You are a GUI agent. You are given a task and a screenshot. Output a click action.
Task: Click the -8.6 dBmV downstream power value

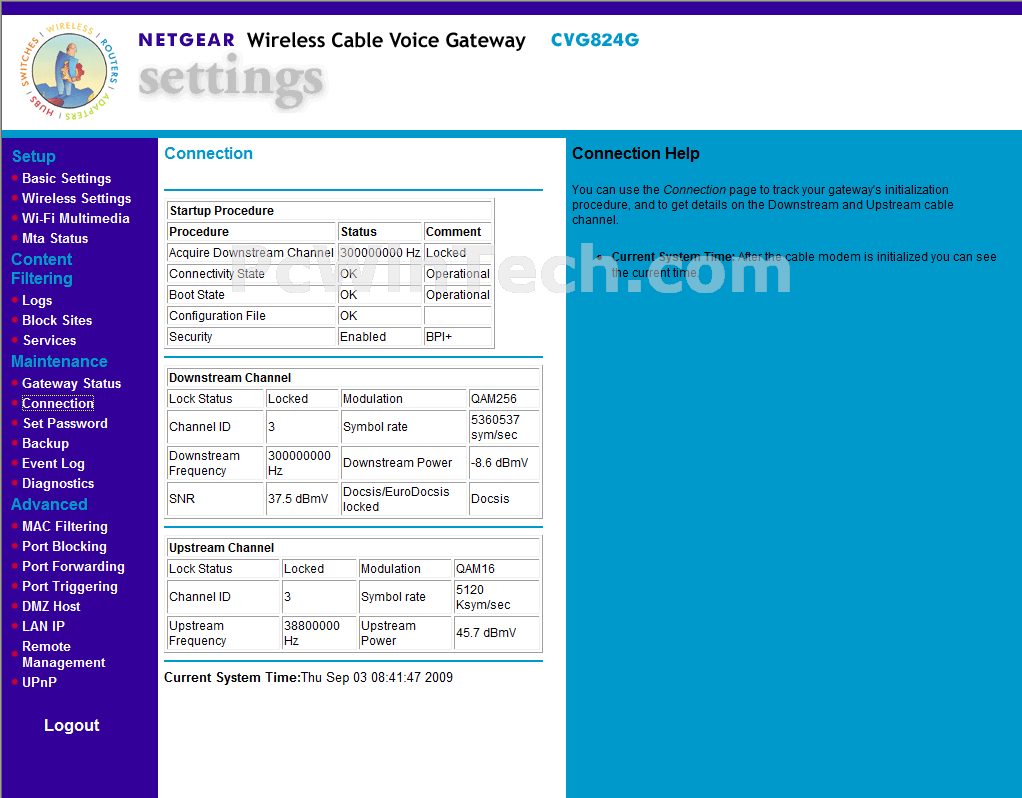504,463
